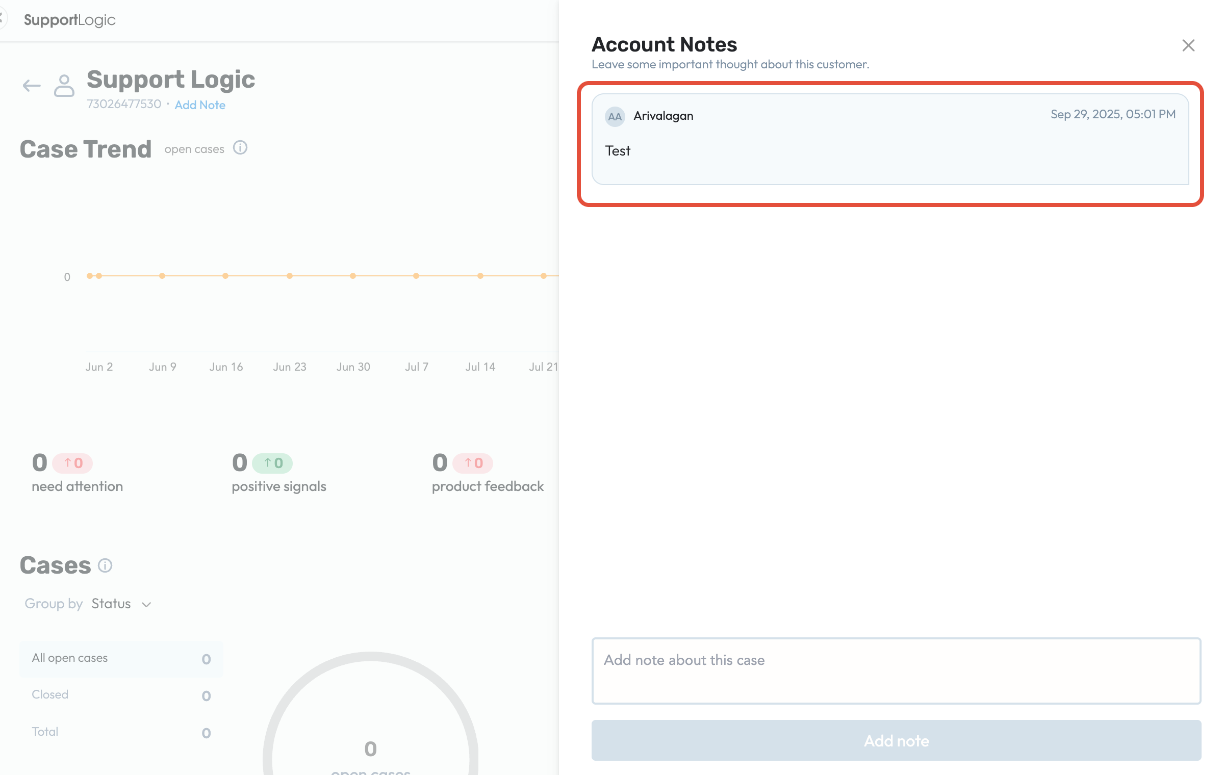Click the account person icon

pos(64,85)
